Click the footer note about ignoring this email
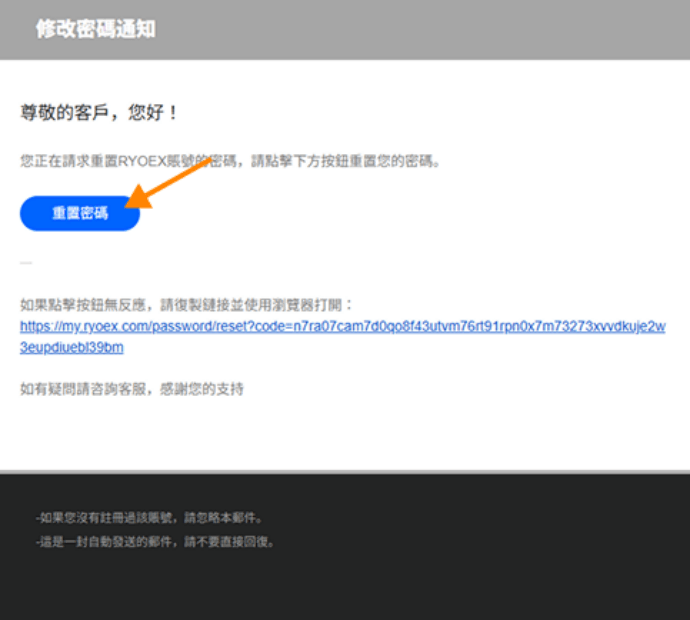This screenshot has height=620, width=690. (x=149, y=518)
